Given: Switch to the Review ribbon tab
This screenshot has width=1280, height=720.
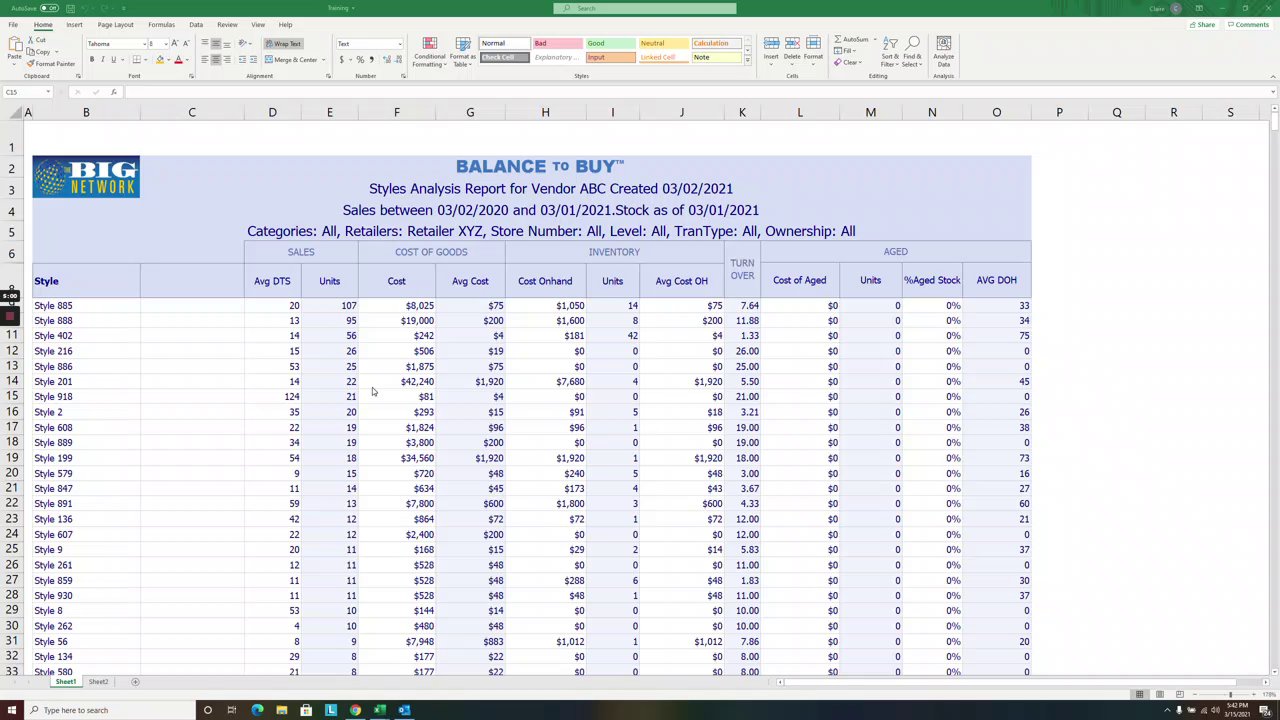Looking at the screenshot, I should pos(227,25).
